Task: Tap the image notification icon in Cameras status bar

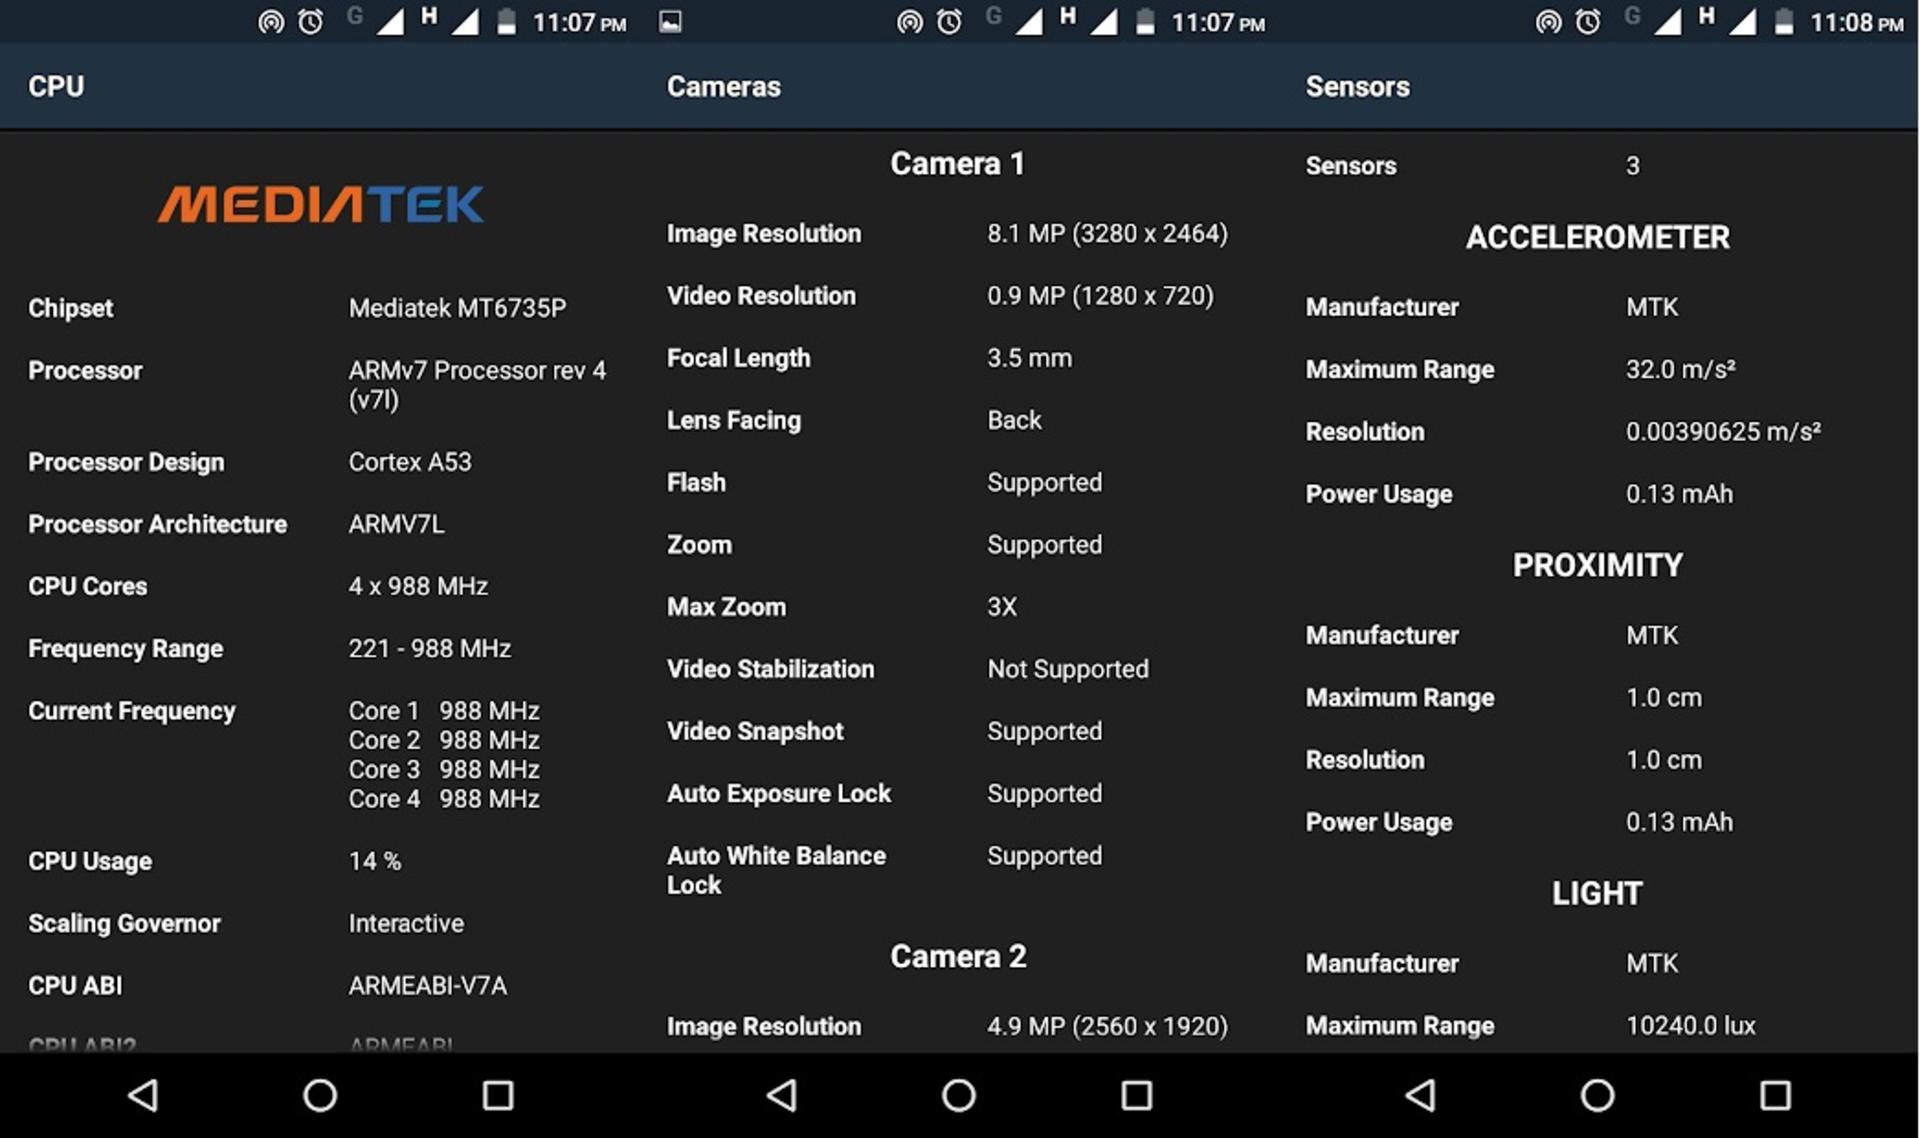Action: coord(670,21)
